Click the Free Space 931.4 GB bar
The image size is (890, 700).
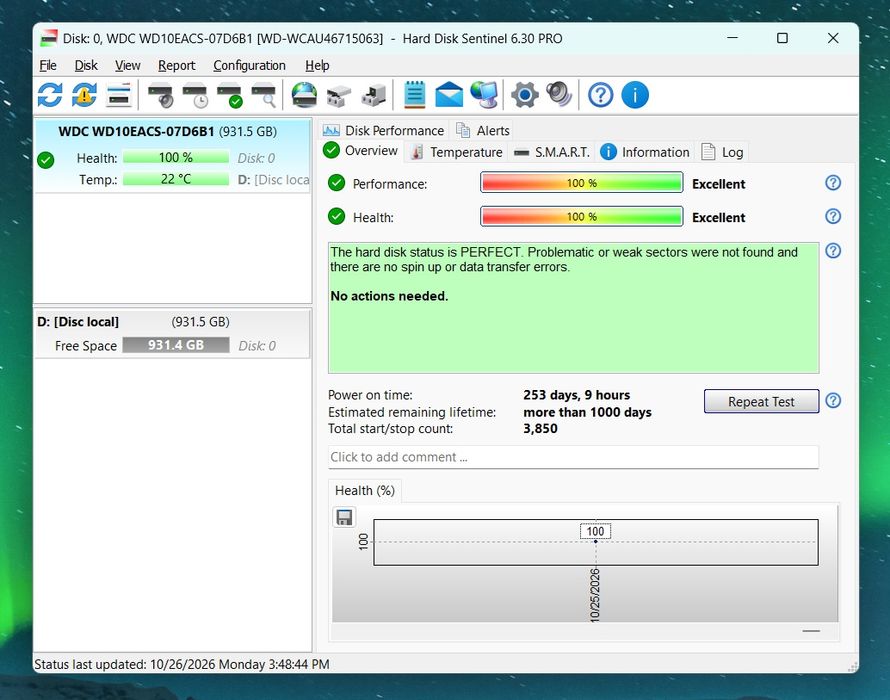click(176, 345)
